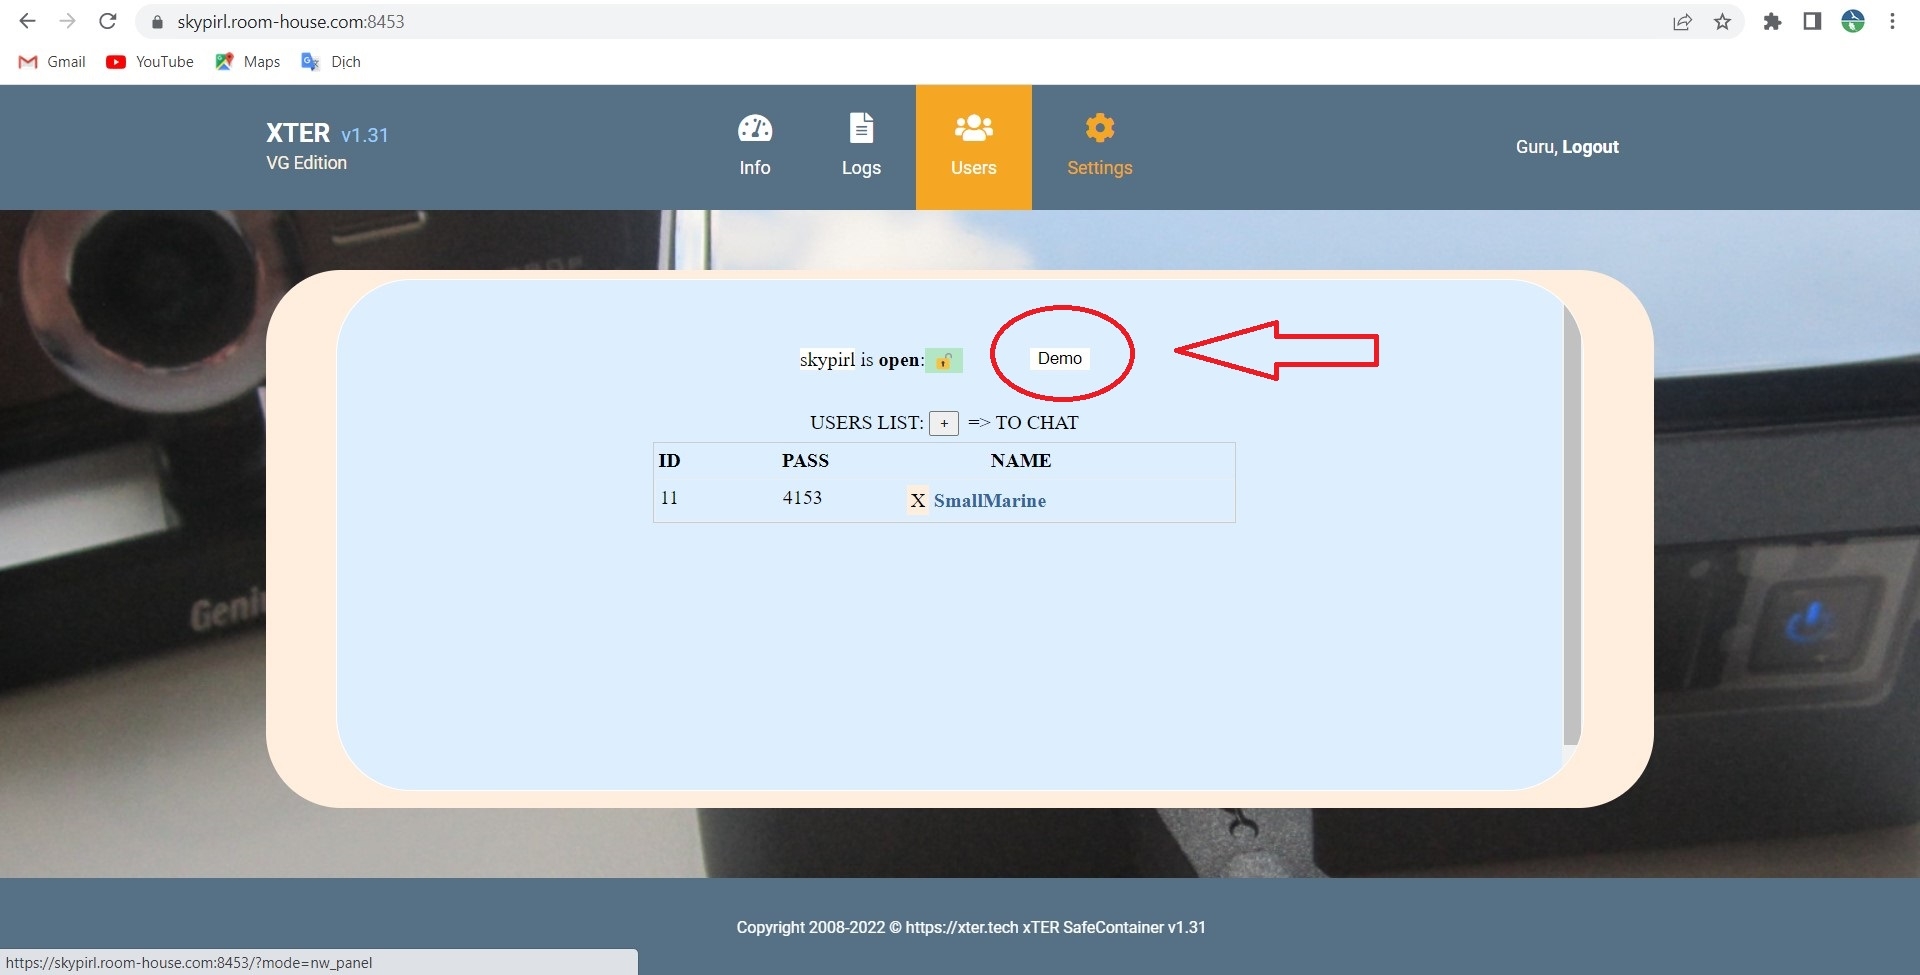The image size is (1920, 975).
Task: Open the SmallMarine user link
Action: (x=989, y=501)
